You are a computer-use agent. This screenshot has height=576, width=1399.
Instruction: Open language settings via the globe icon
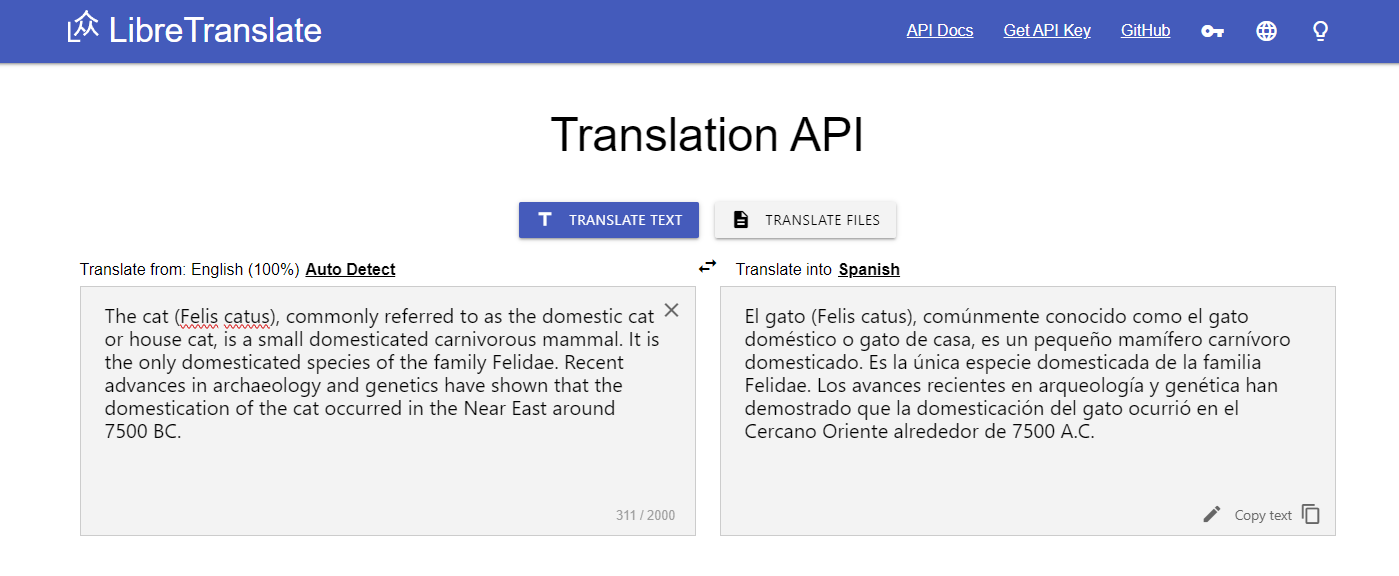(1266, 30)
